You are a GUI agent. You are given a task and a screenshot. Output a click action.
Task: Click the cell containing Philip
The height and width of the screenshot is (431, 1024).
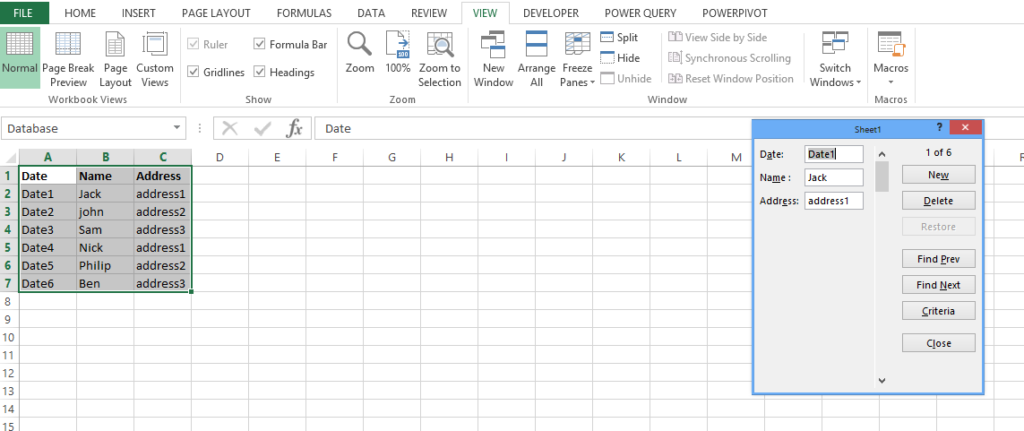click(x=105, y=266)
